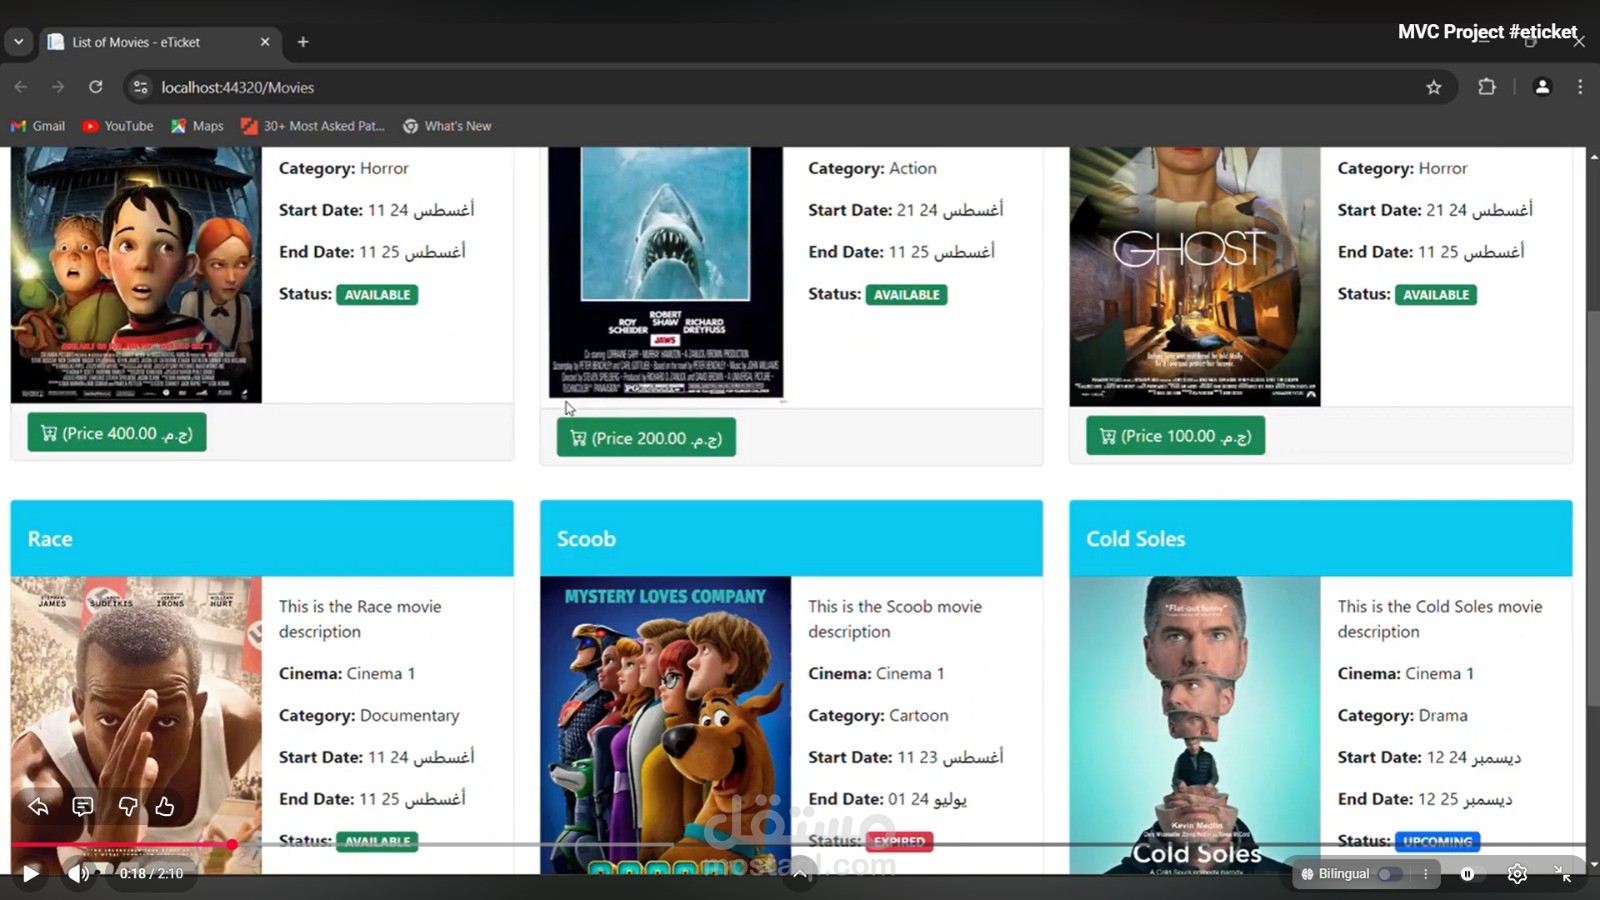Open the Gmail bookmark

38,126
